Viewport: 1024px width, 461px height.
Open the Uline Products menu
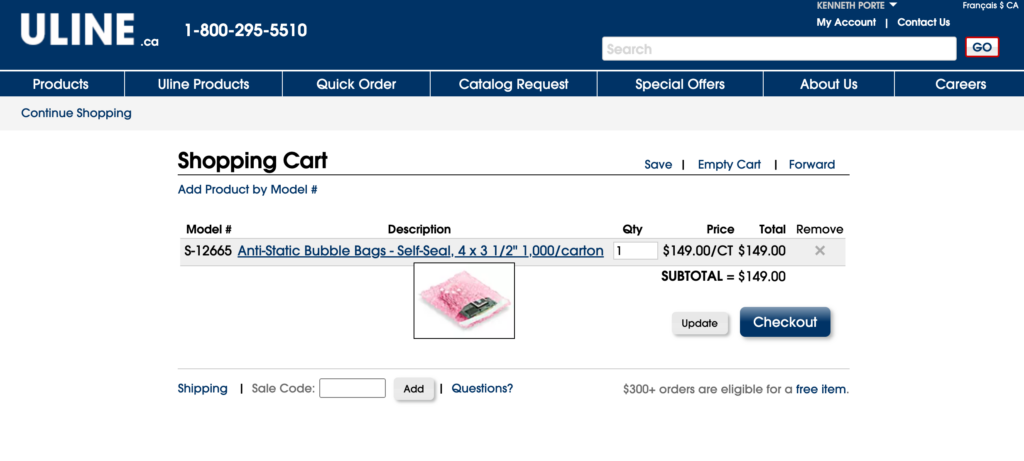203,84
